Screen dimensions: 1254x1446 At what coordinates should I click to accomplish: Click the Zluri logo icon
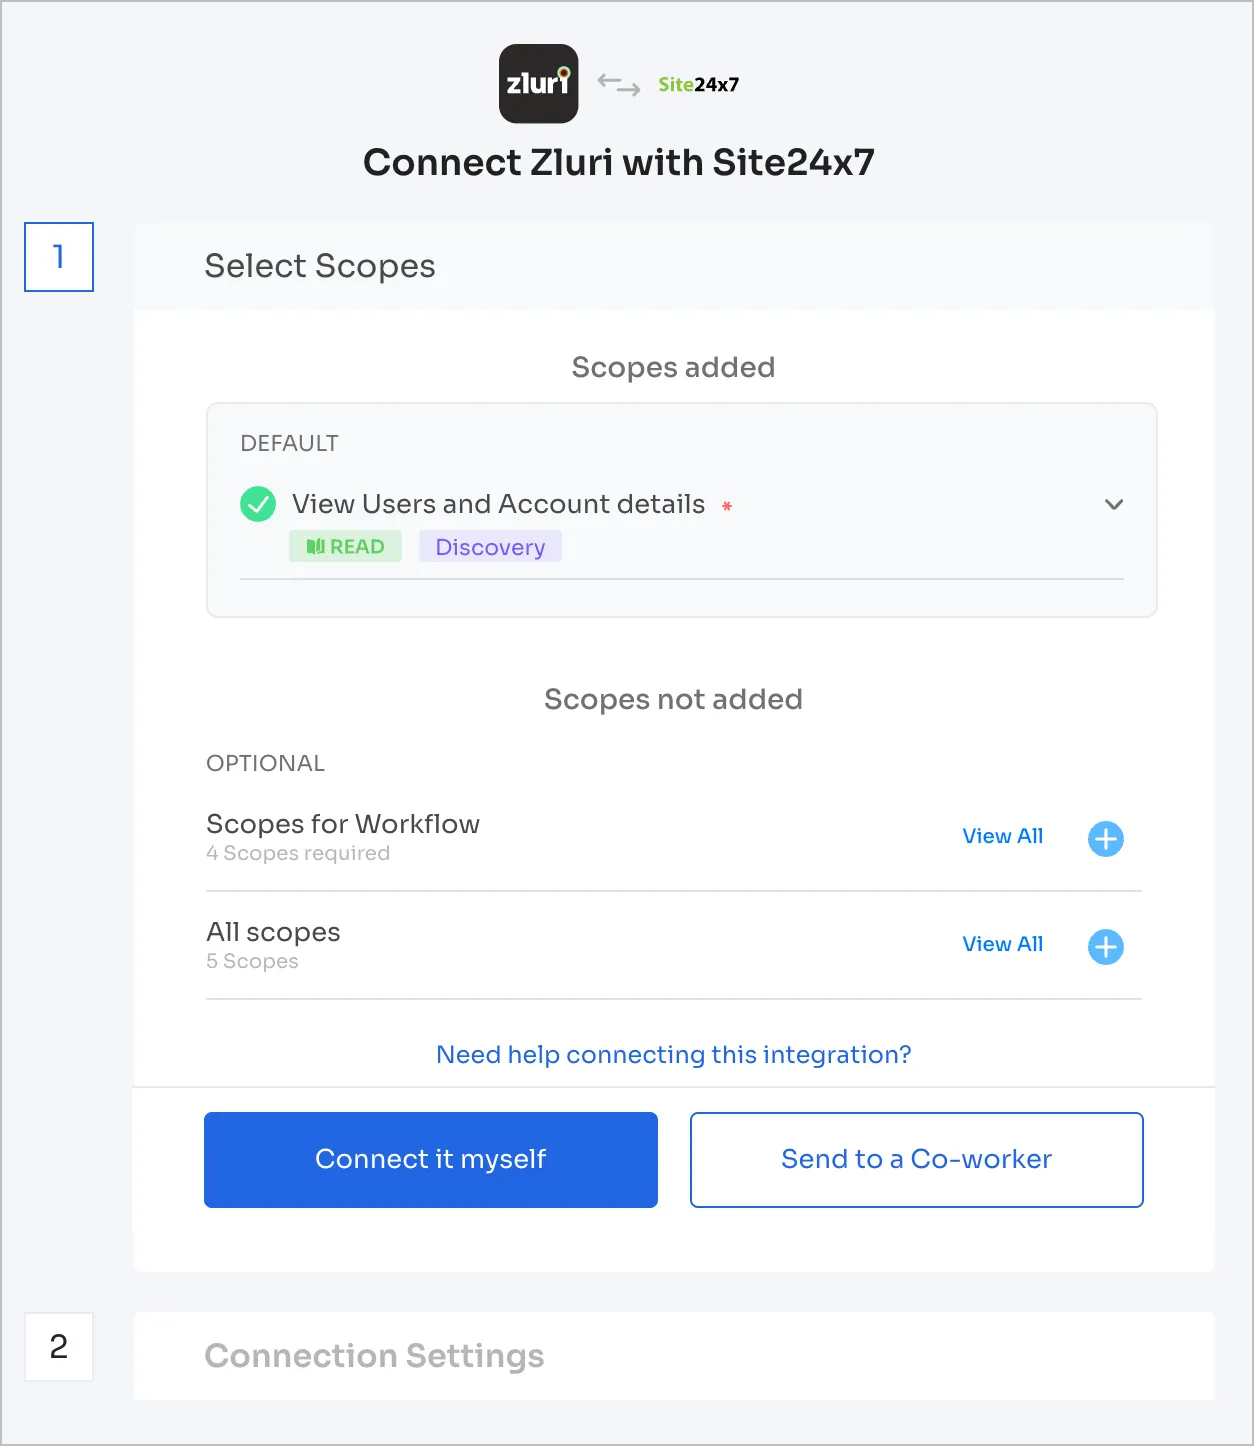point(538,84)
